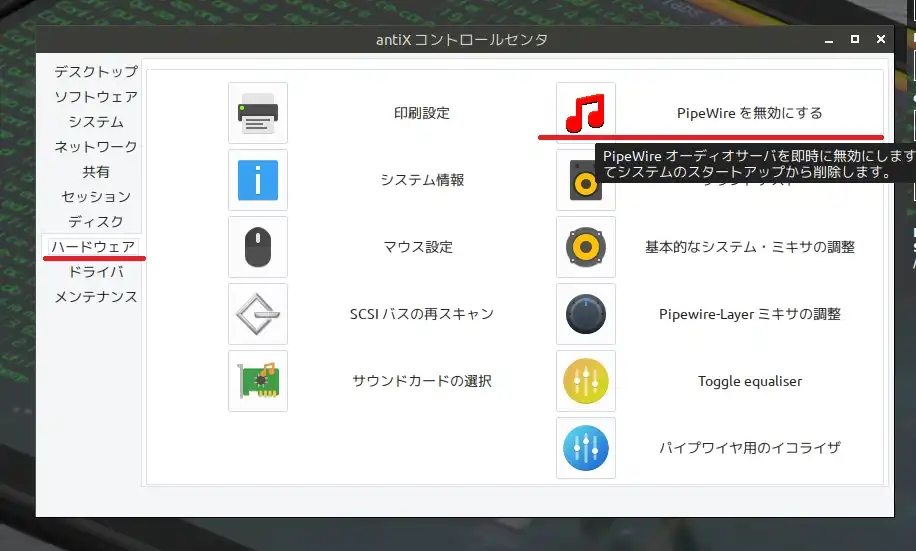Select the セッション tab
Viewport: 916px width, 551px height.
pyautogui.click(x=96, y=197)
